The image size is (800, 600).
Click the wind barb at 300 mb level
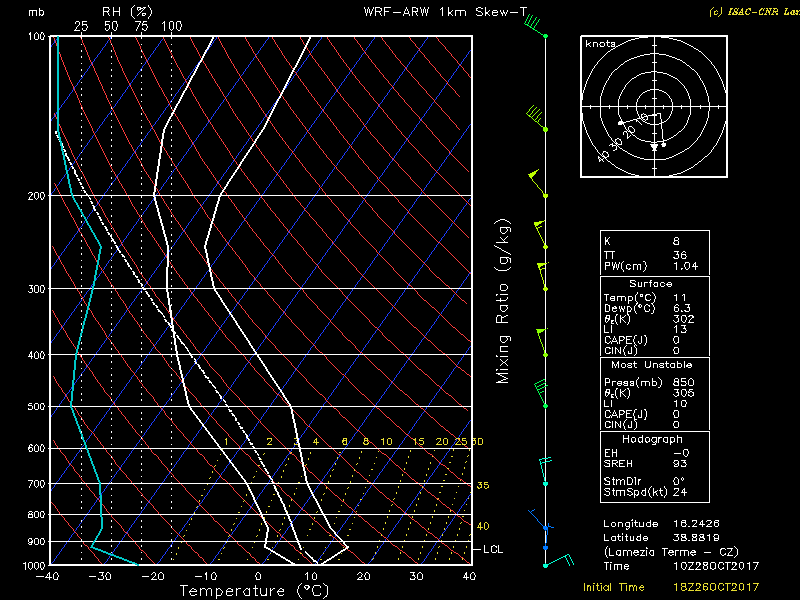pos(543,277)
